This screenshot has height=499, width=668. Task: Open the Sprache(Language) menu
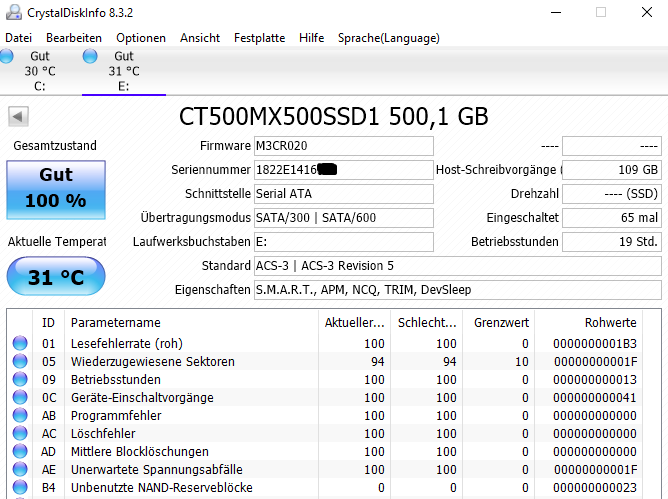(389, 38)
